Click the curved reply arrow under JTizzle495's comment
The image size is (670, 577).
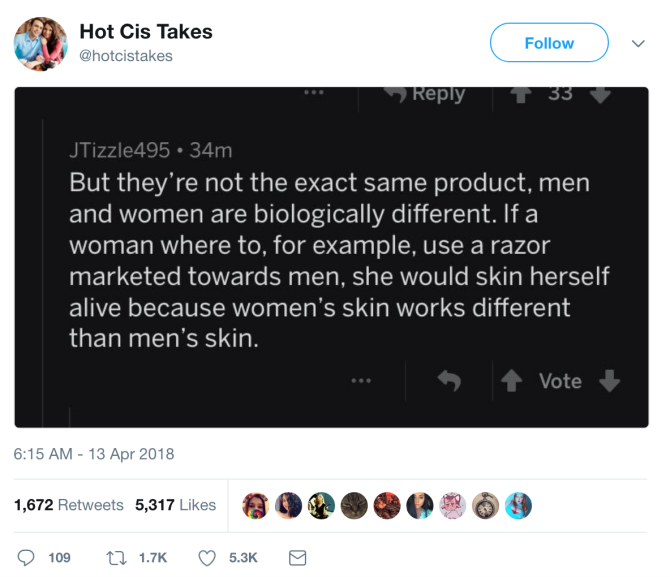point(449,380)
